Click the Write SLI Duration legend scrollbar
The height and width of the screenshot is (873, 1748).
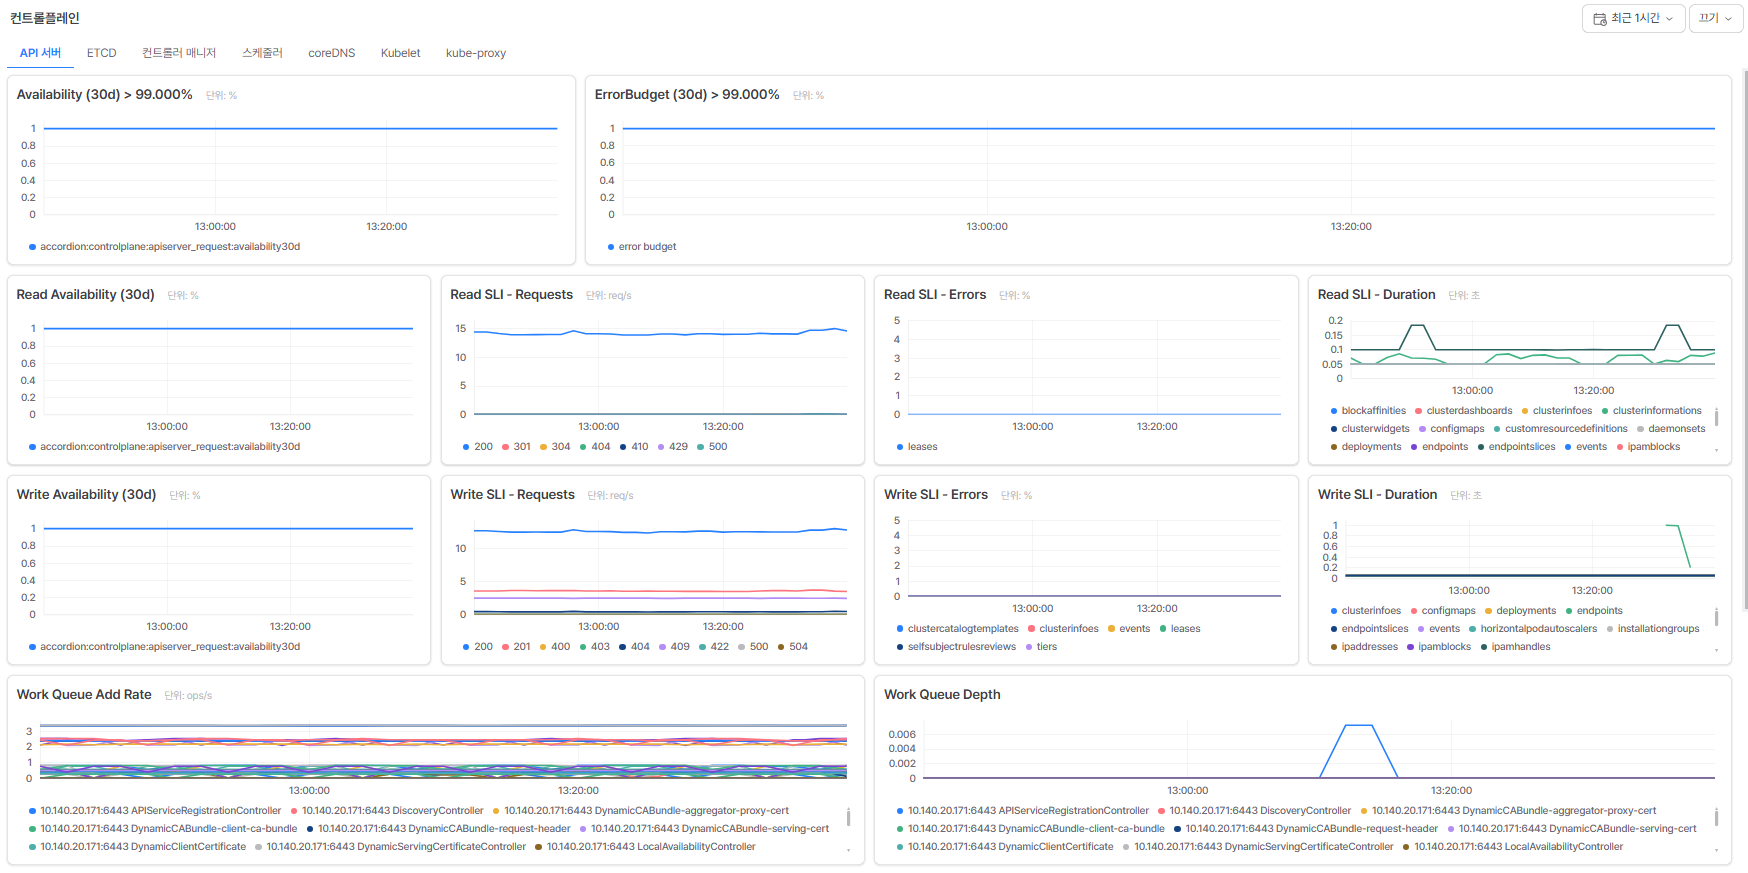1716,618
